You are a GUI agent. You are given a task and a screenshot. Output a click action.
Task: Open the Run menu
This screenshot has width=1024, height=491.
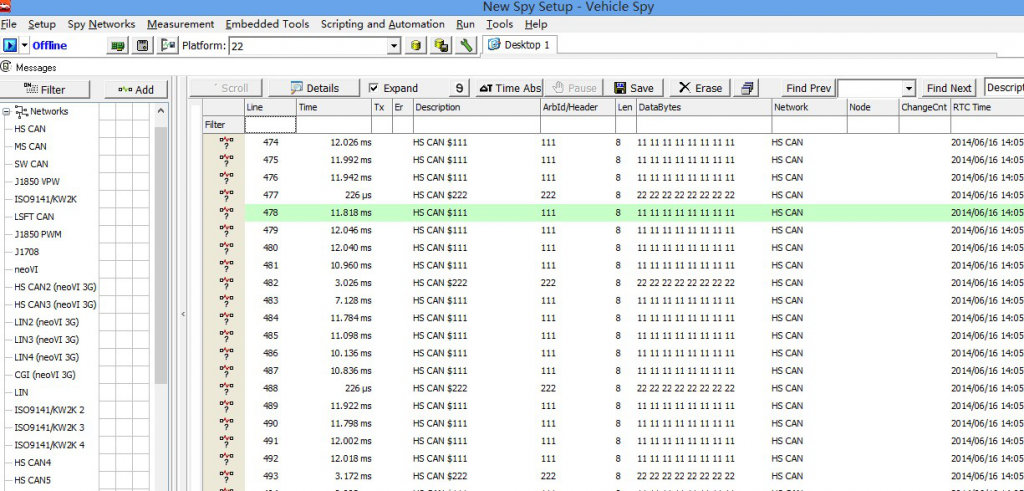pos(466,24)
